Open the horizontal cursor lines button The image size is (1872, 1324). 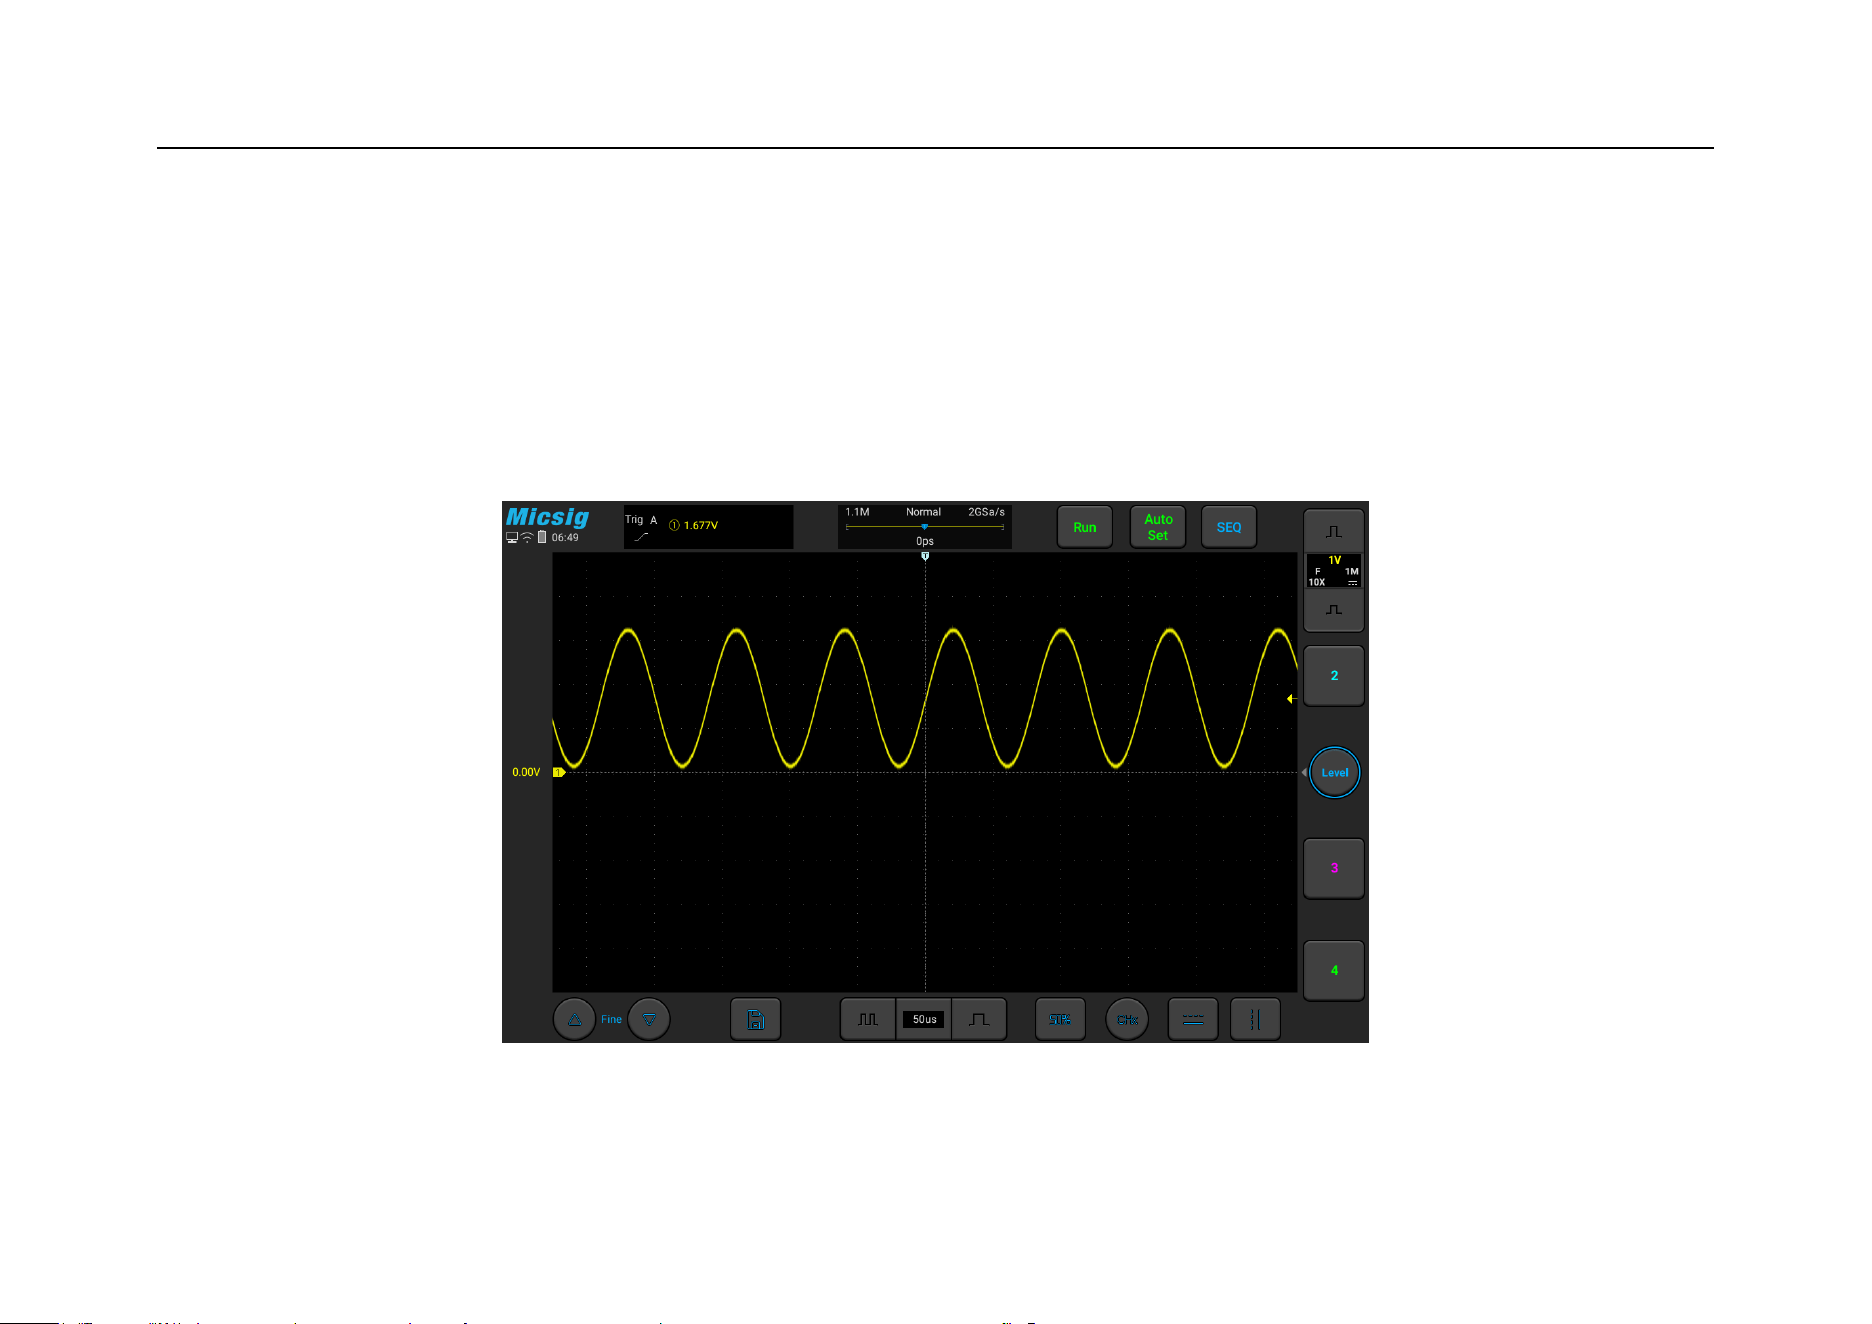pos(1193,1020)
